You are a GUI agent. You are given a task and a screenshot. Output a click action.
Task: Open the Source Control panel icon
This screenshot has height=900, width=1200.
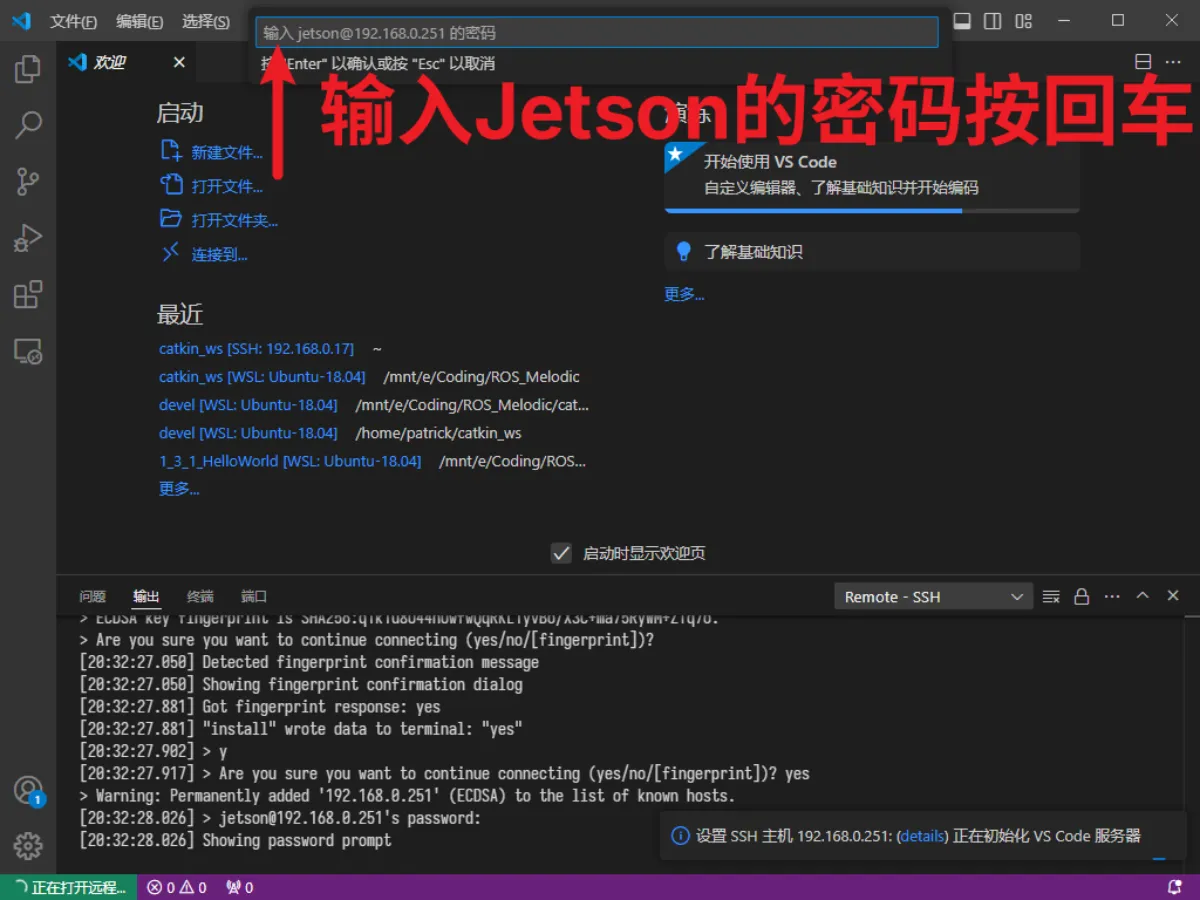27,181
